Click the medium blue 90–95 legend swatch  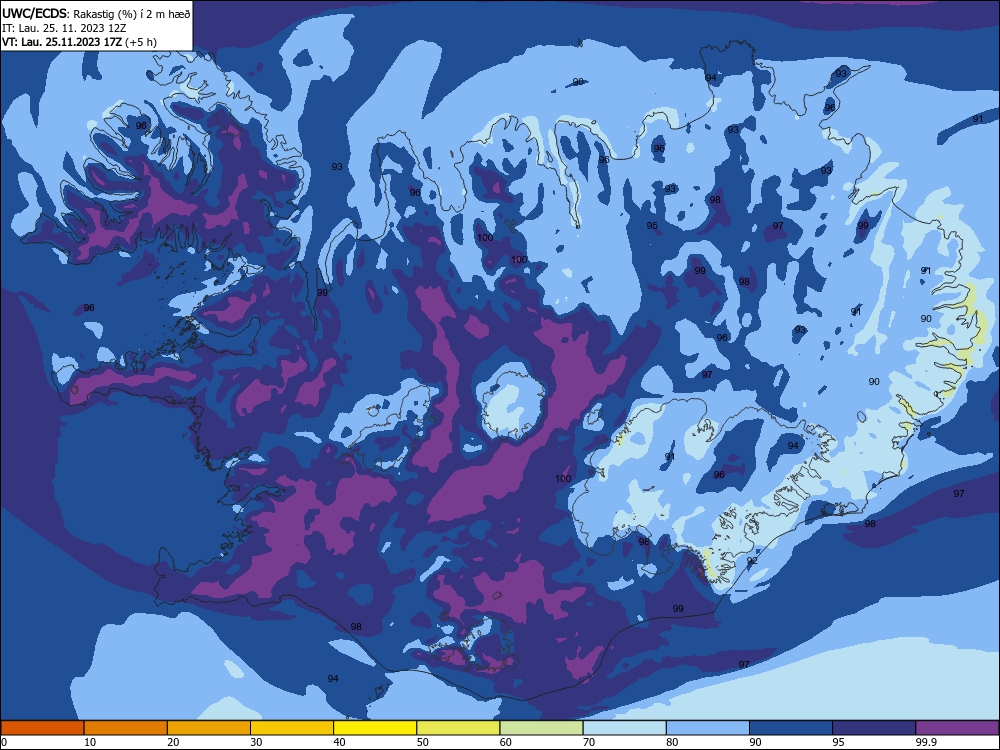(x=791, y=728)
